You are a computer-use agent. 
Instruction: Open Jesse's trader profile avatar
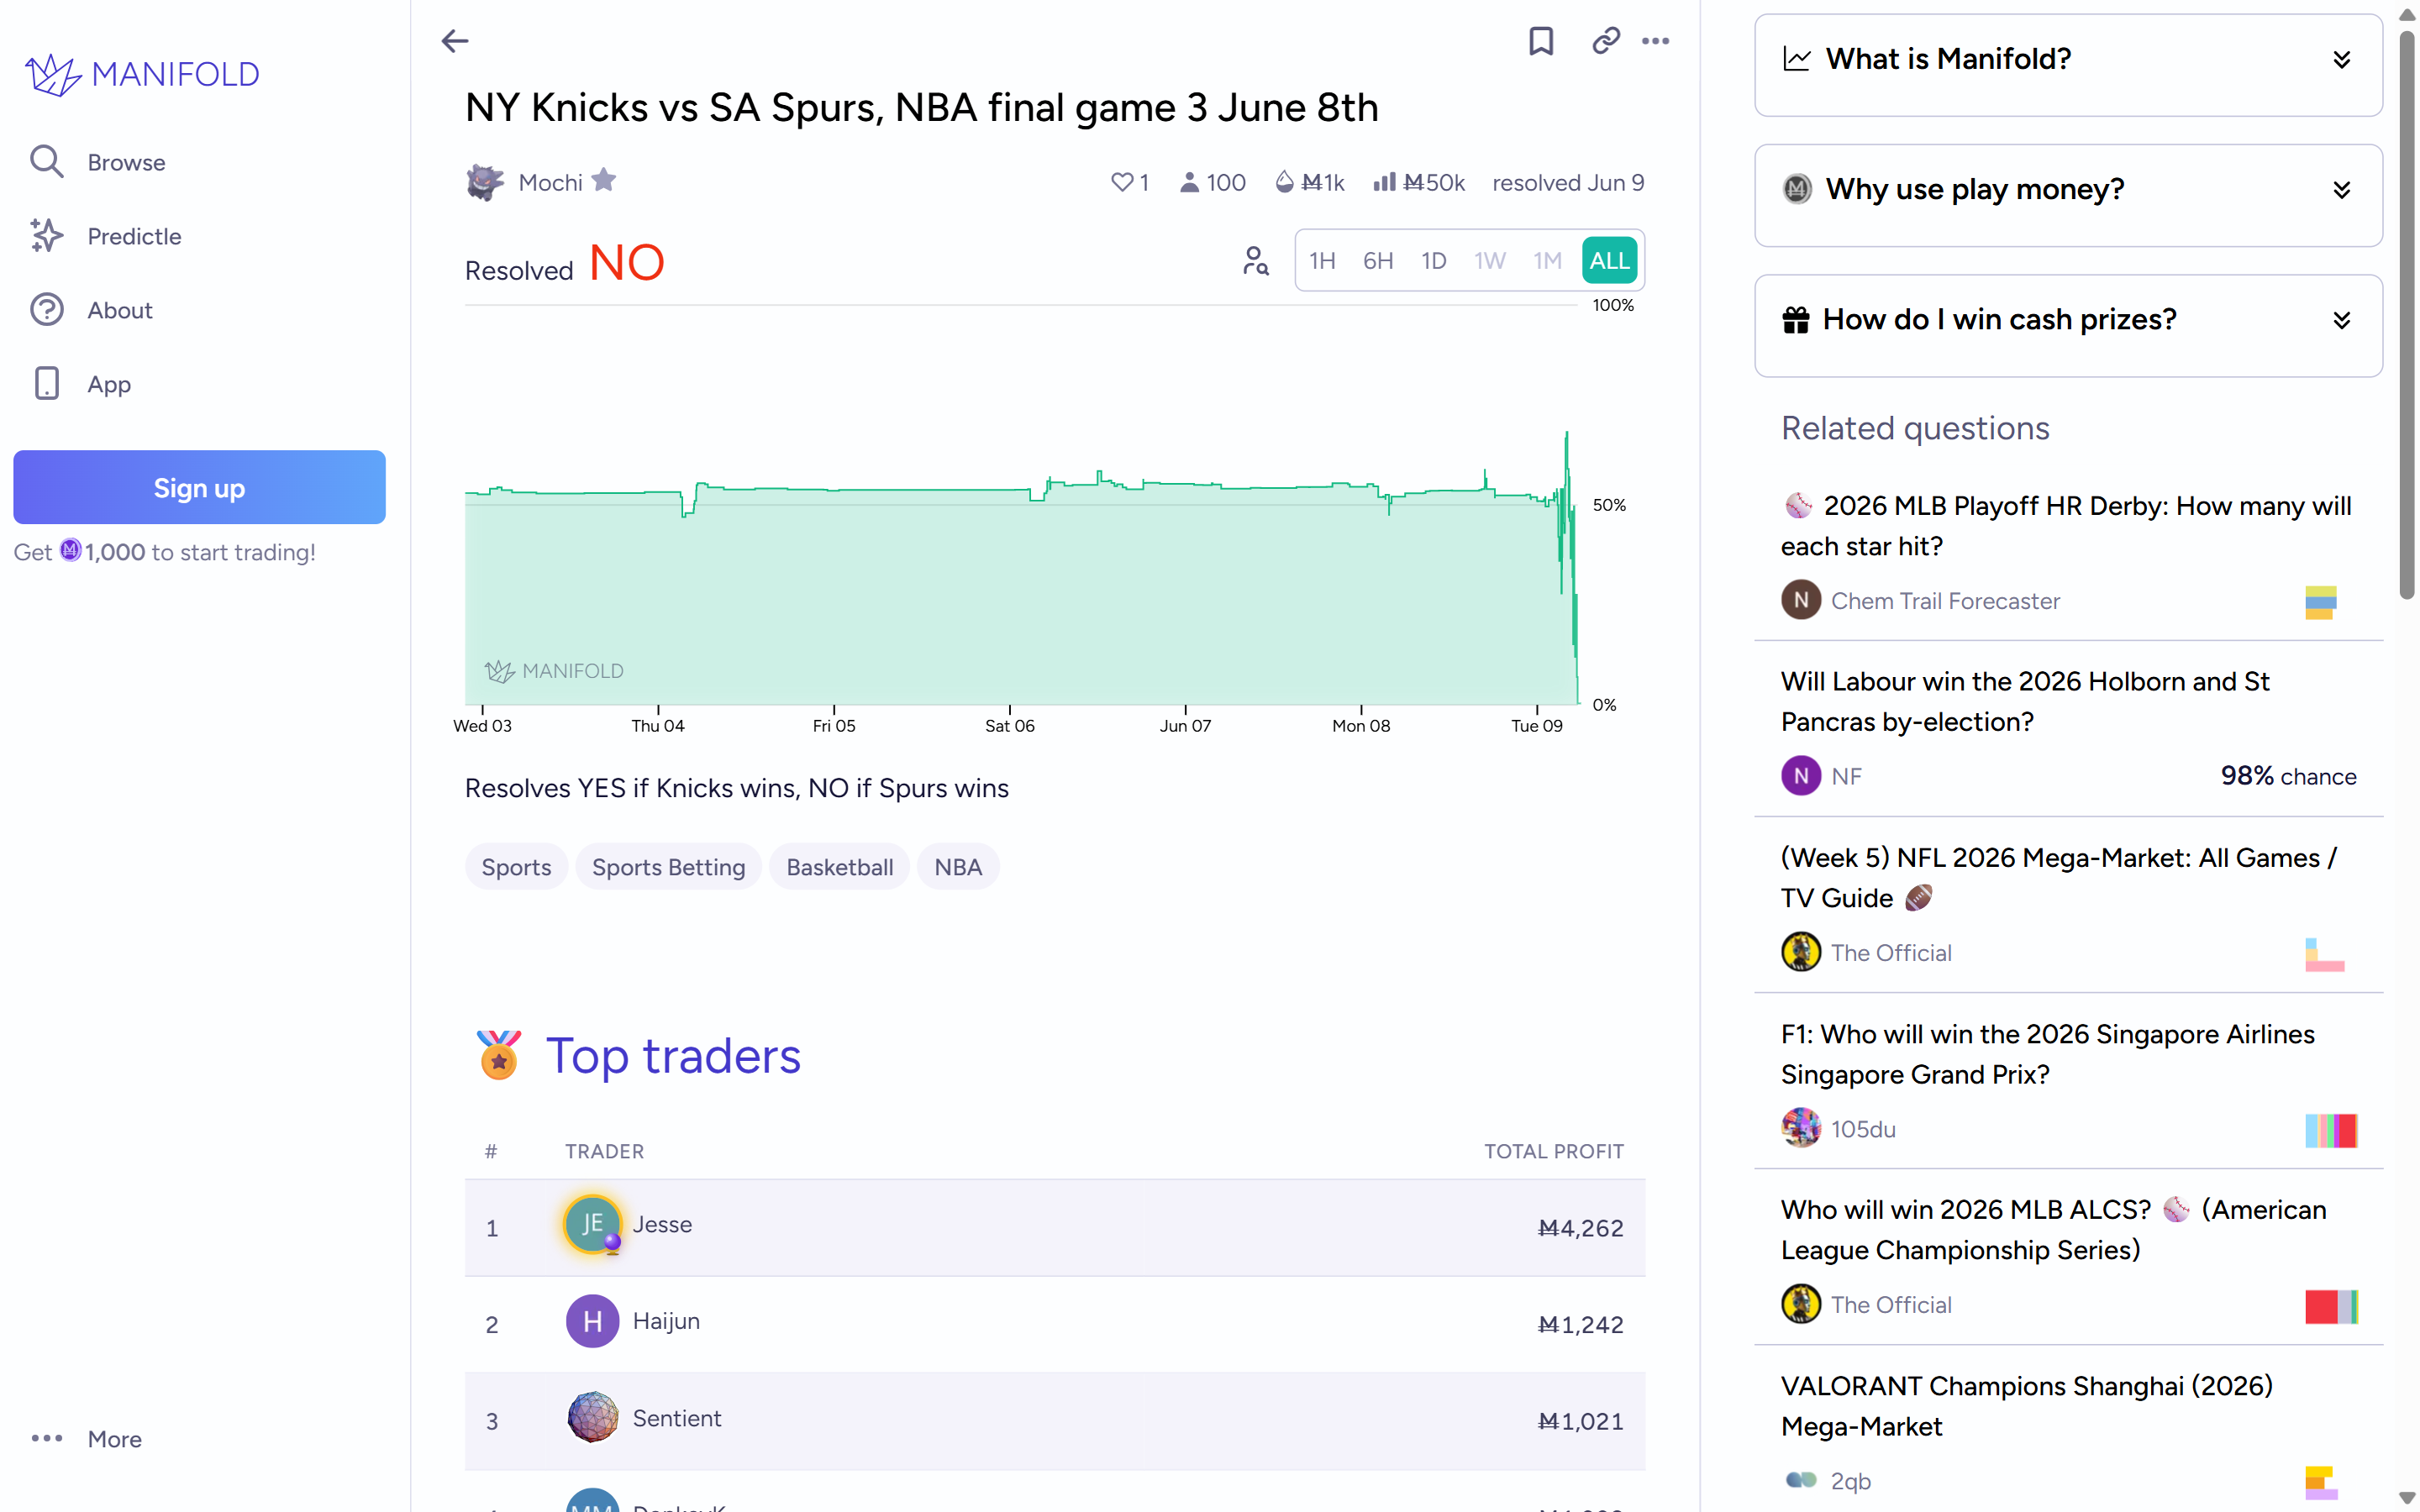pyautogui.click(x=592, y=1224)
